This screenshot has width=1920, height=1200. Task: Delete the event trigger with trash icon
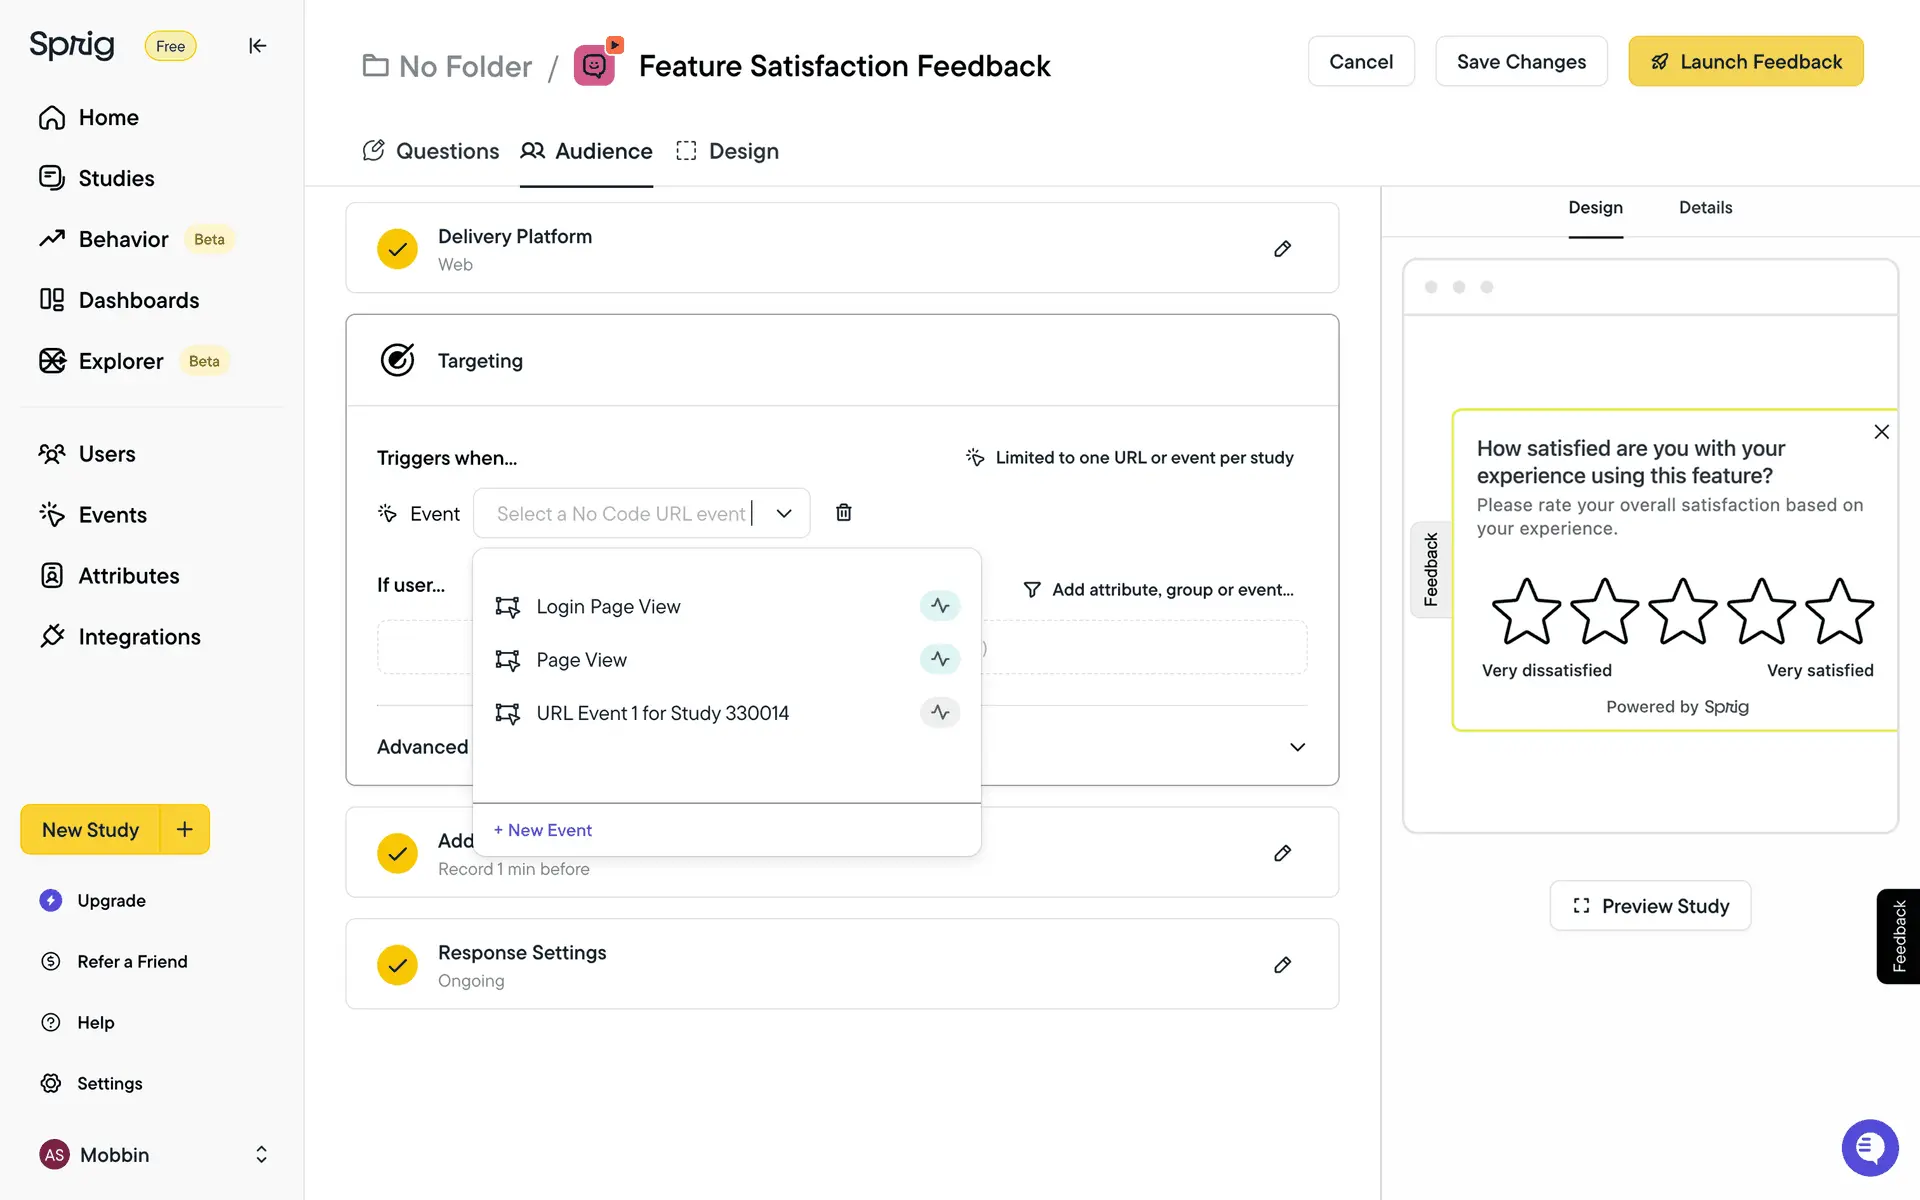click(x=843, y=513)
